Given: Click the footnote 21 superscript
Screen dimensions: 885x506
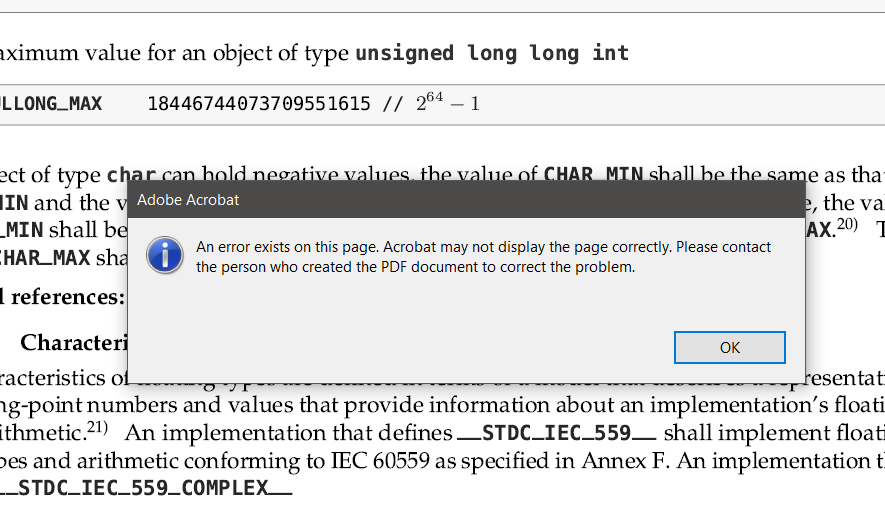Looking at the screenshot, I should [97, 428].
